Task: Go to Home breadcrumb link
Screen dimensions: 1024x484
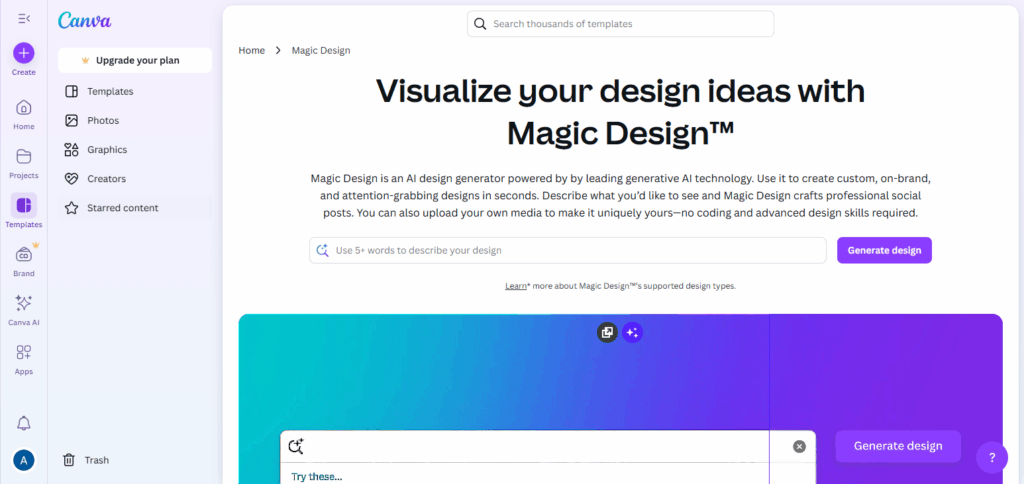Action: 251,50
